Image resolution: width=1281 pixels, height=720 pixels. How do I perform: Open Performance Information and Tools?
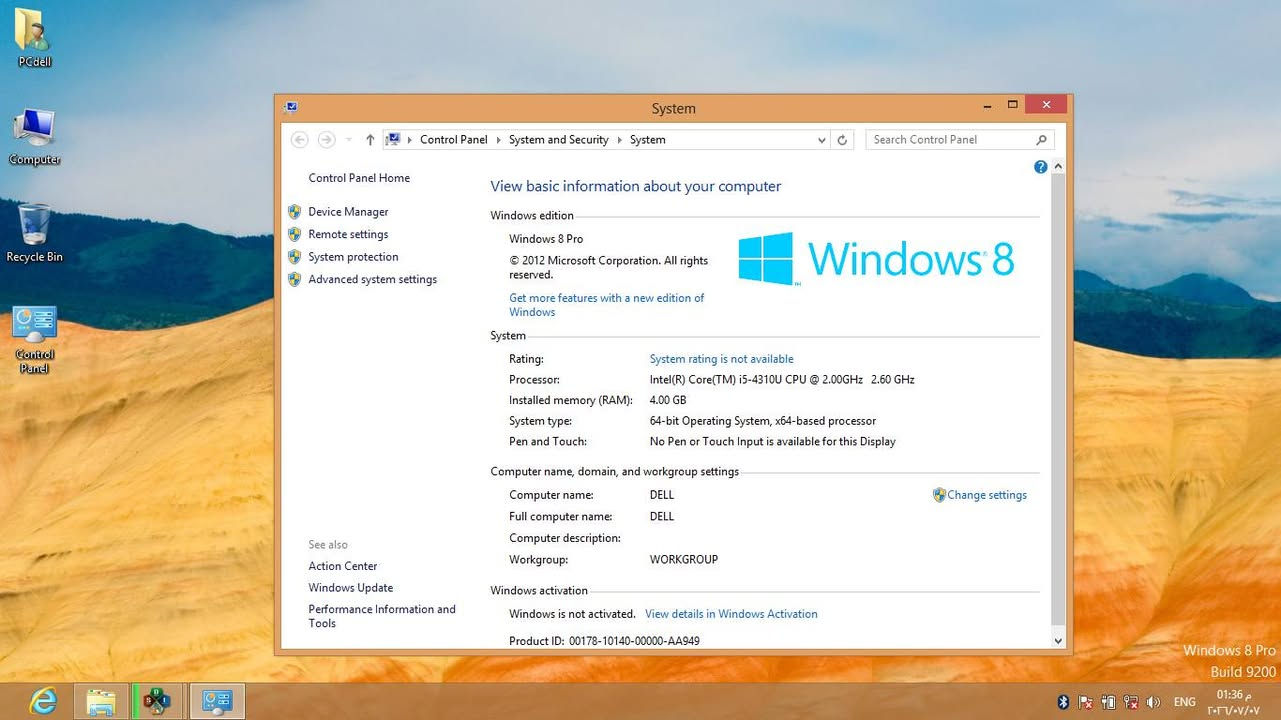(x=381, y=616)
